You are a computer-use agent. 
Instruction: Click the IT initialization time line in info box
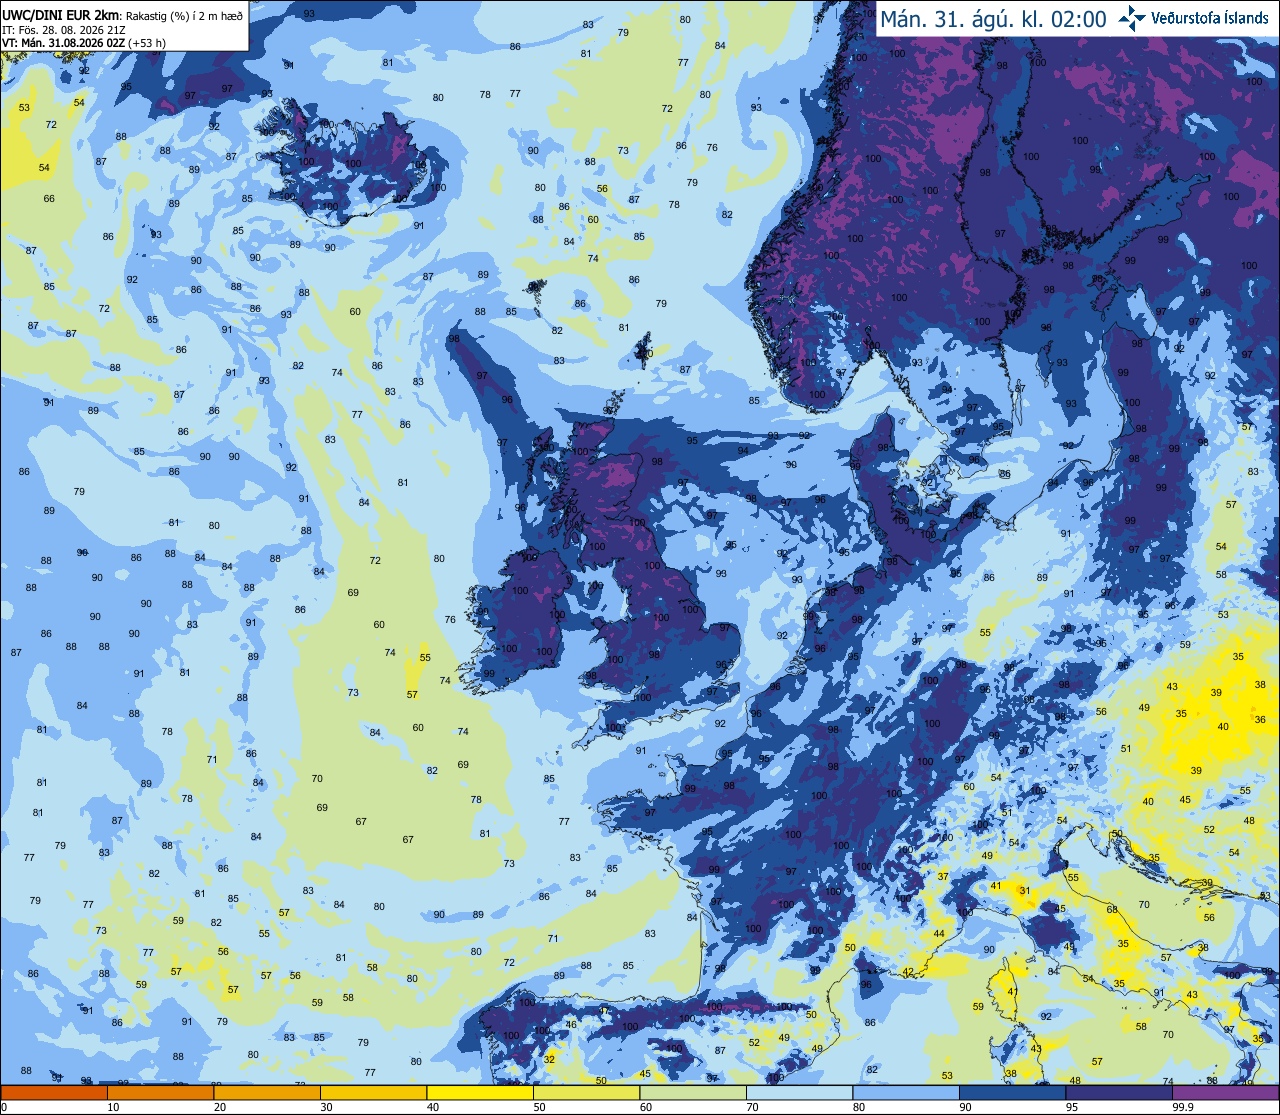(x=64, y=29)
